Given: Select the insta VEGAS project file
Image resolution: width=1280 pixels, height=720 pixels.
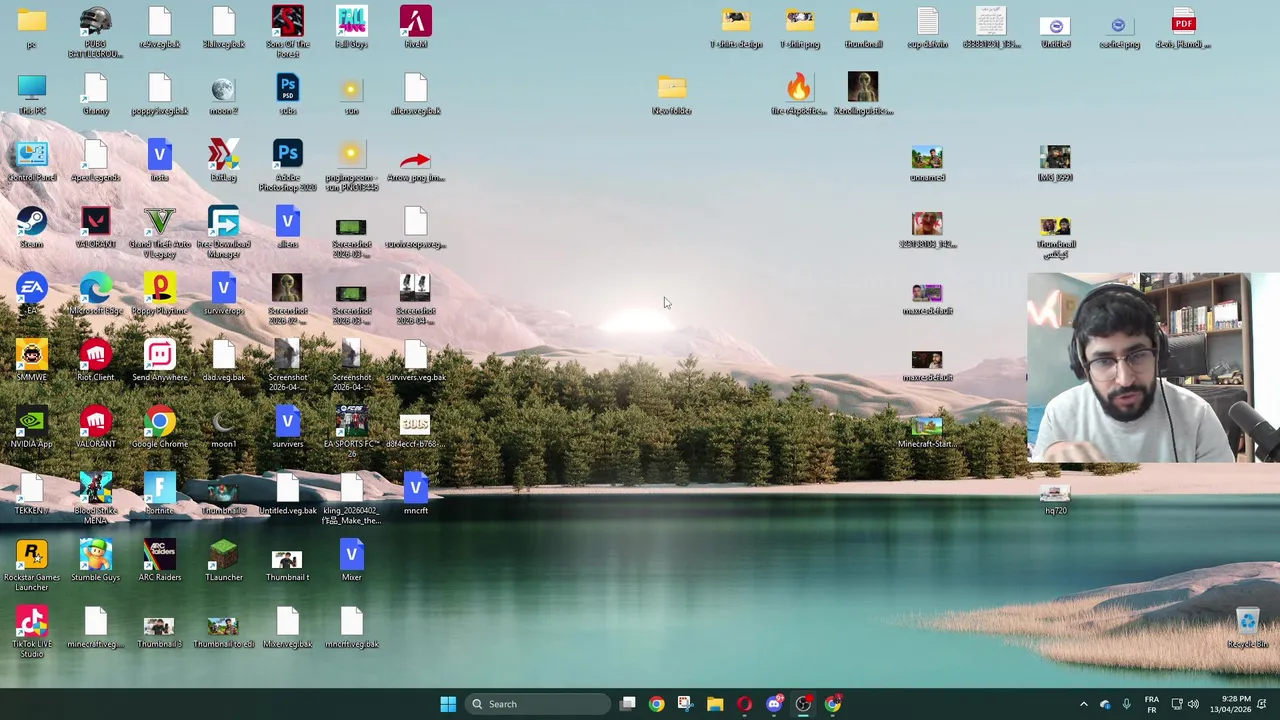Looking at the screenshot, I should 159,161.
